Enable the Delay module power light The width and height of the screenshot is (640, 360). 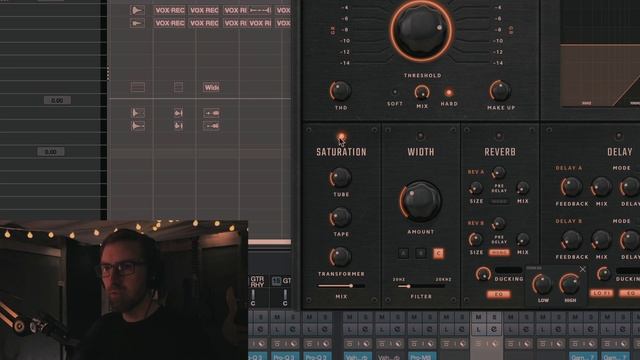pyautogui.click(x=619, y=136)
